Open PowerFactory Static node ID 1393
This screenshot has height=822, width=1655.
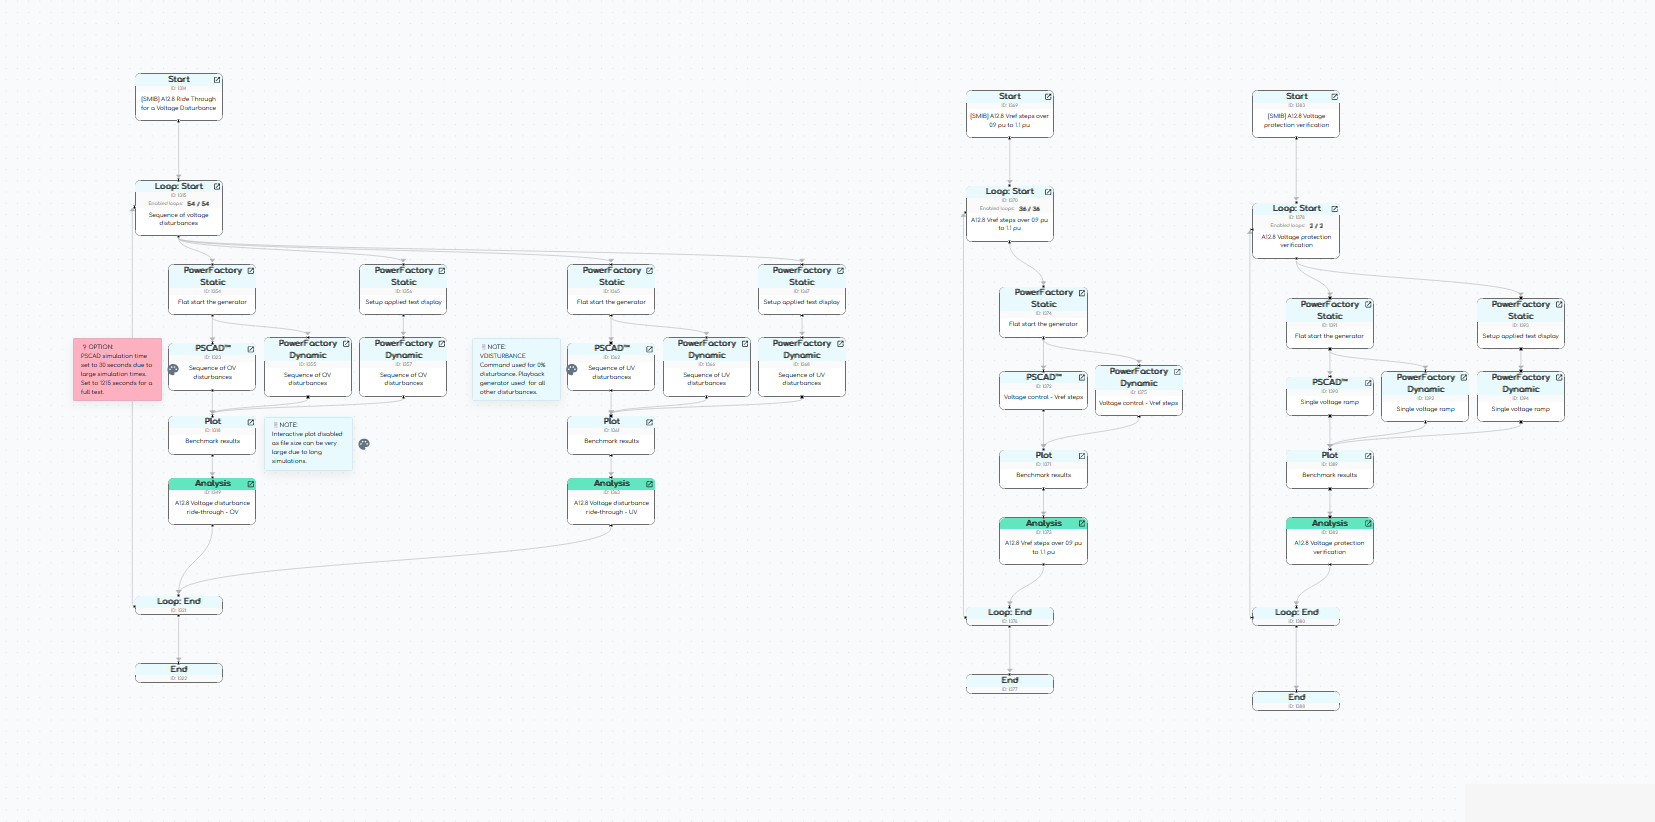(1560, 305)
